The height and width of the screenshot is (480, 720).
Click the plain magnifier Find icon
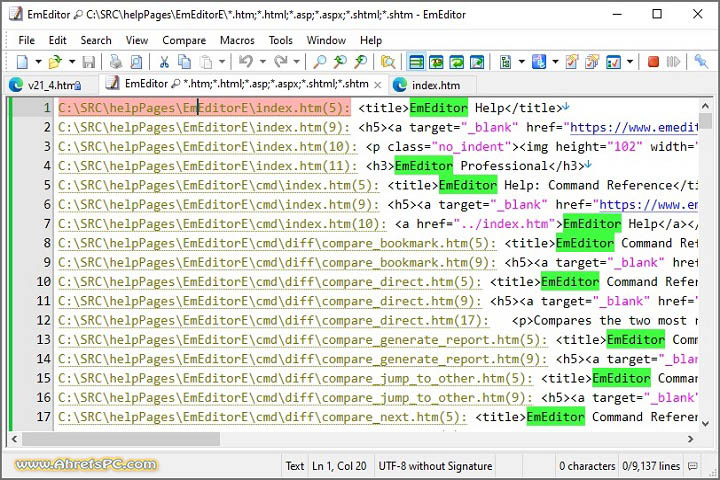[319, 62]
